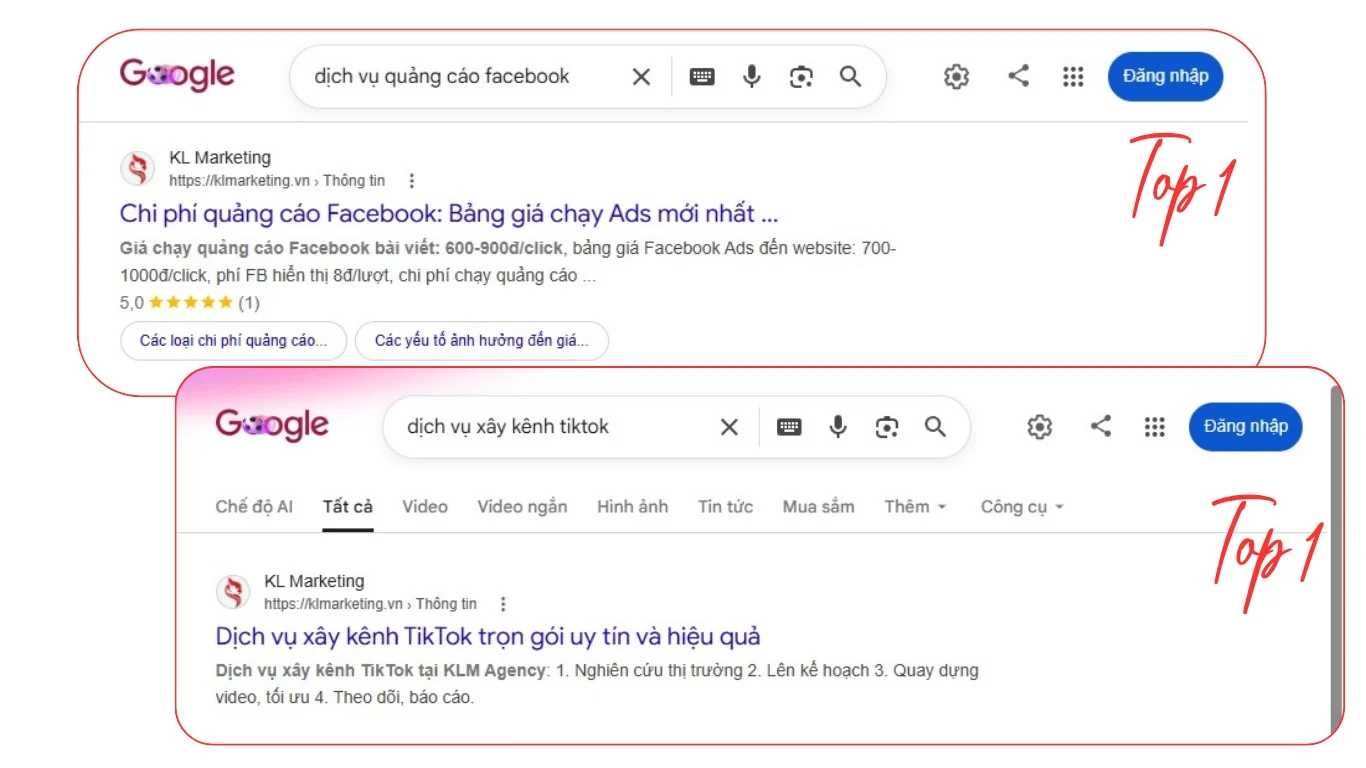Open 'Dịch vụ xây kênh TikTok trọn gói' link
1366x768 pixels.
(x=488, y=636)
